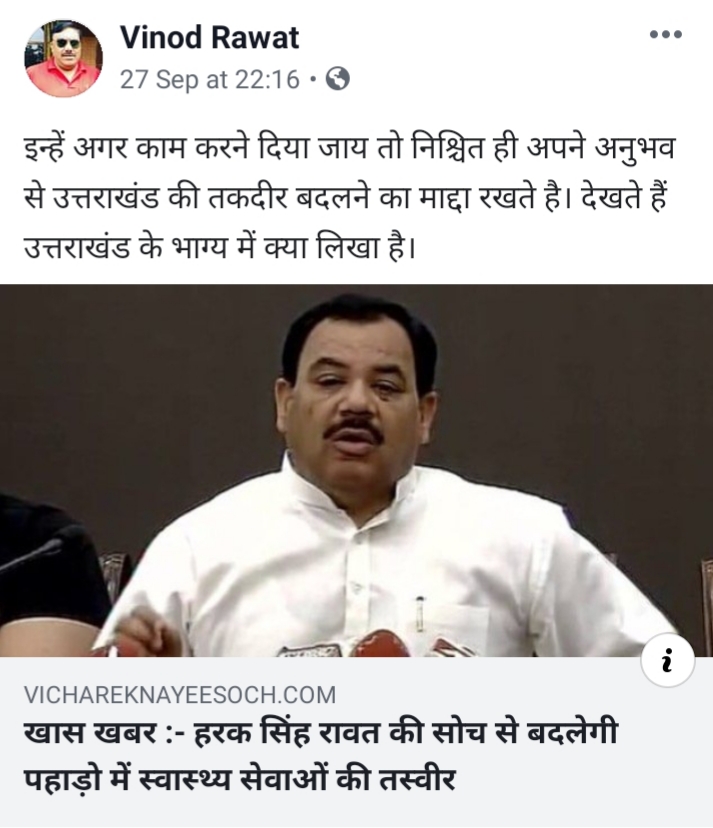
Task: Open the three-dot post options menu
Action: tap(665, 35)
